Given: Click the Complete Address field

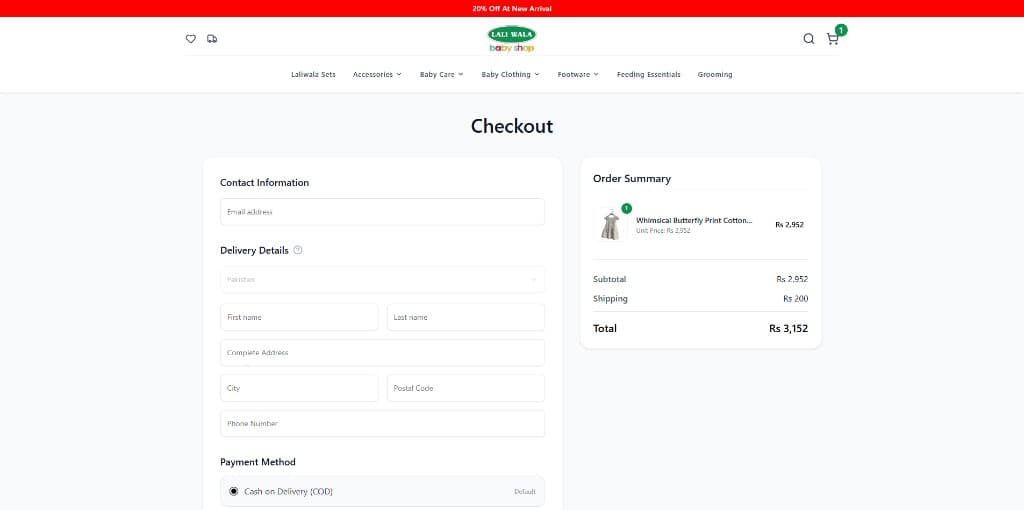Looking at the screenshot, I should [x=383, y=353].
